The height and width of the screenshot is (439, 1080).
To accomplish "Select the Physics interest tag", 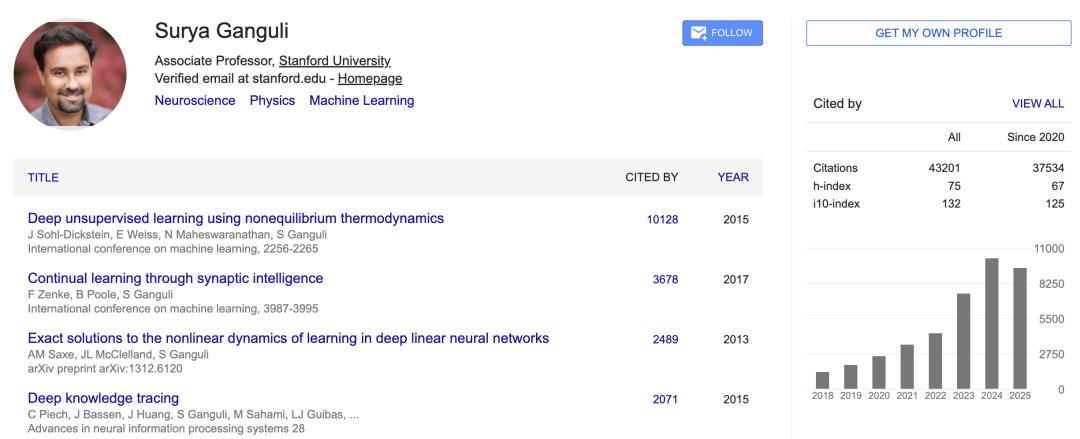I will (272, 100).
